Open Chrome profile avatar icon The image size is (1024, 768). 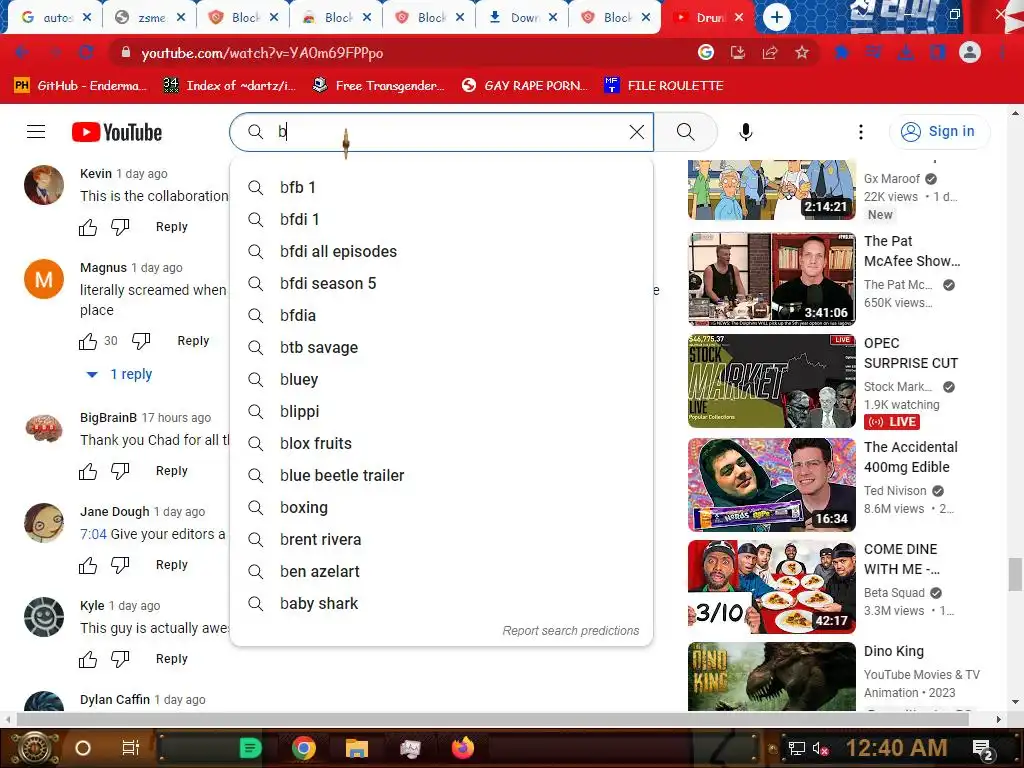click(970, 52)
